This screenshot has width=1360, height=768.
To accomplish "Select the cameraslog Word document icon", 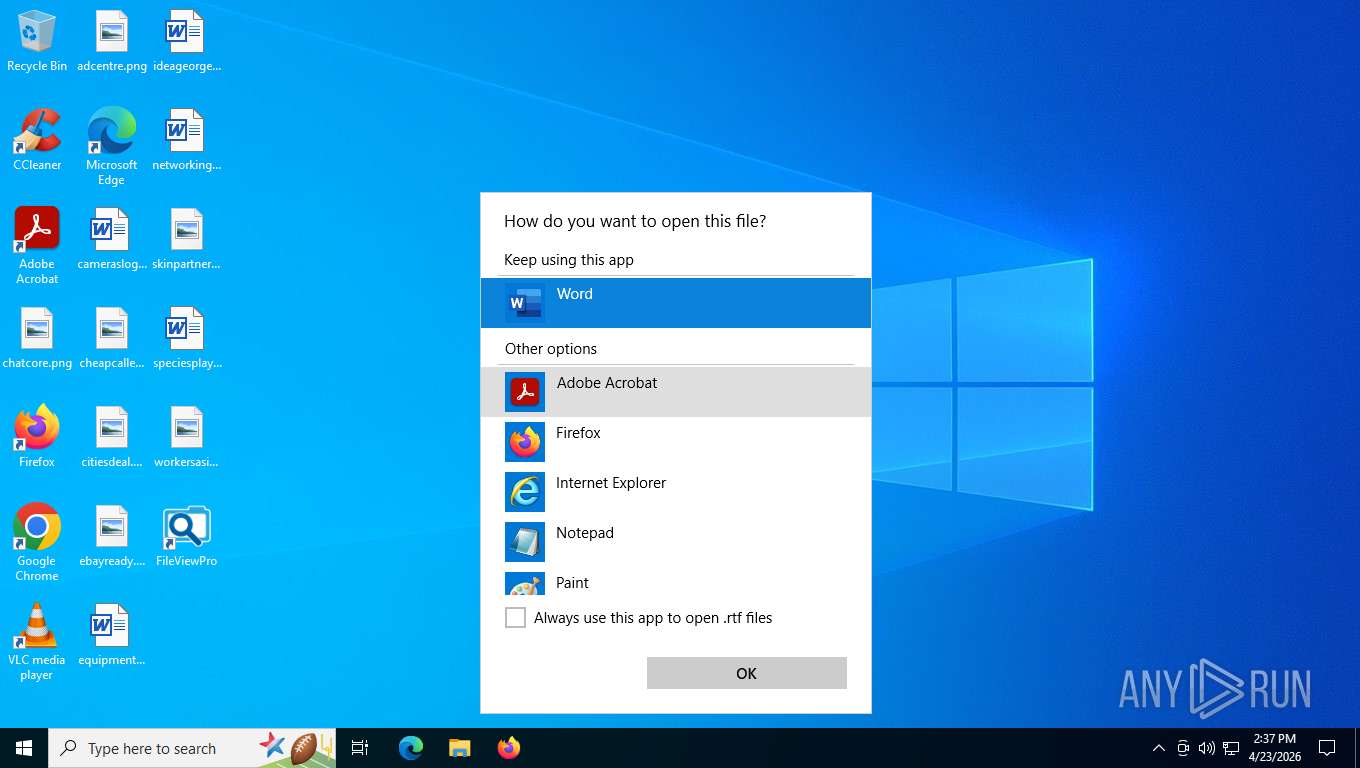I will pos(112,239).
